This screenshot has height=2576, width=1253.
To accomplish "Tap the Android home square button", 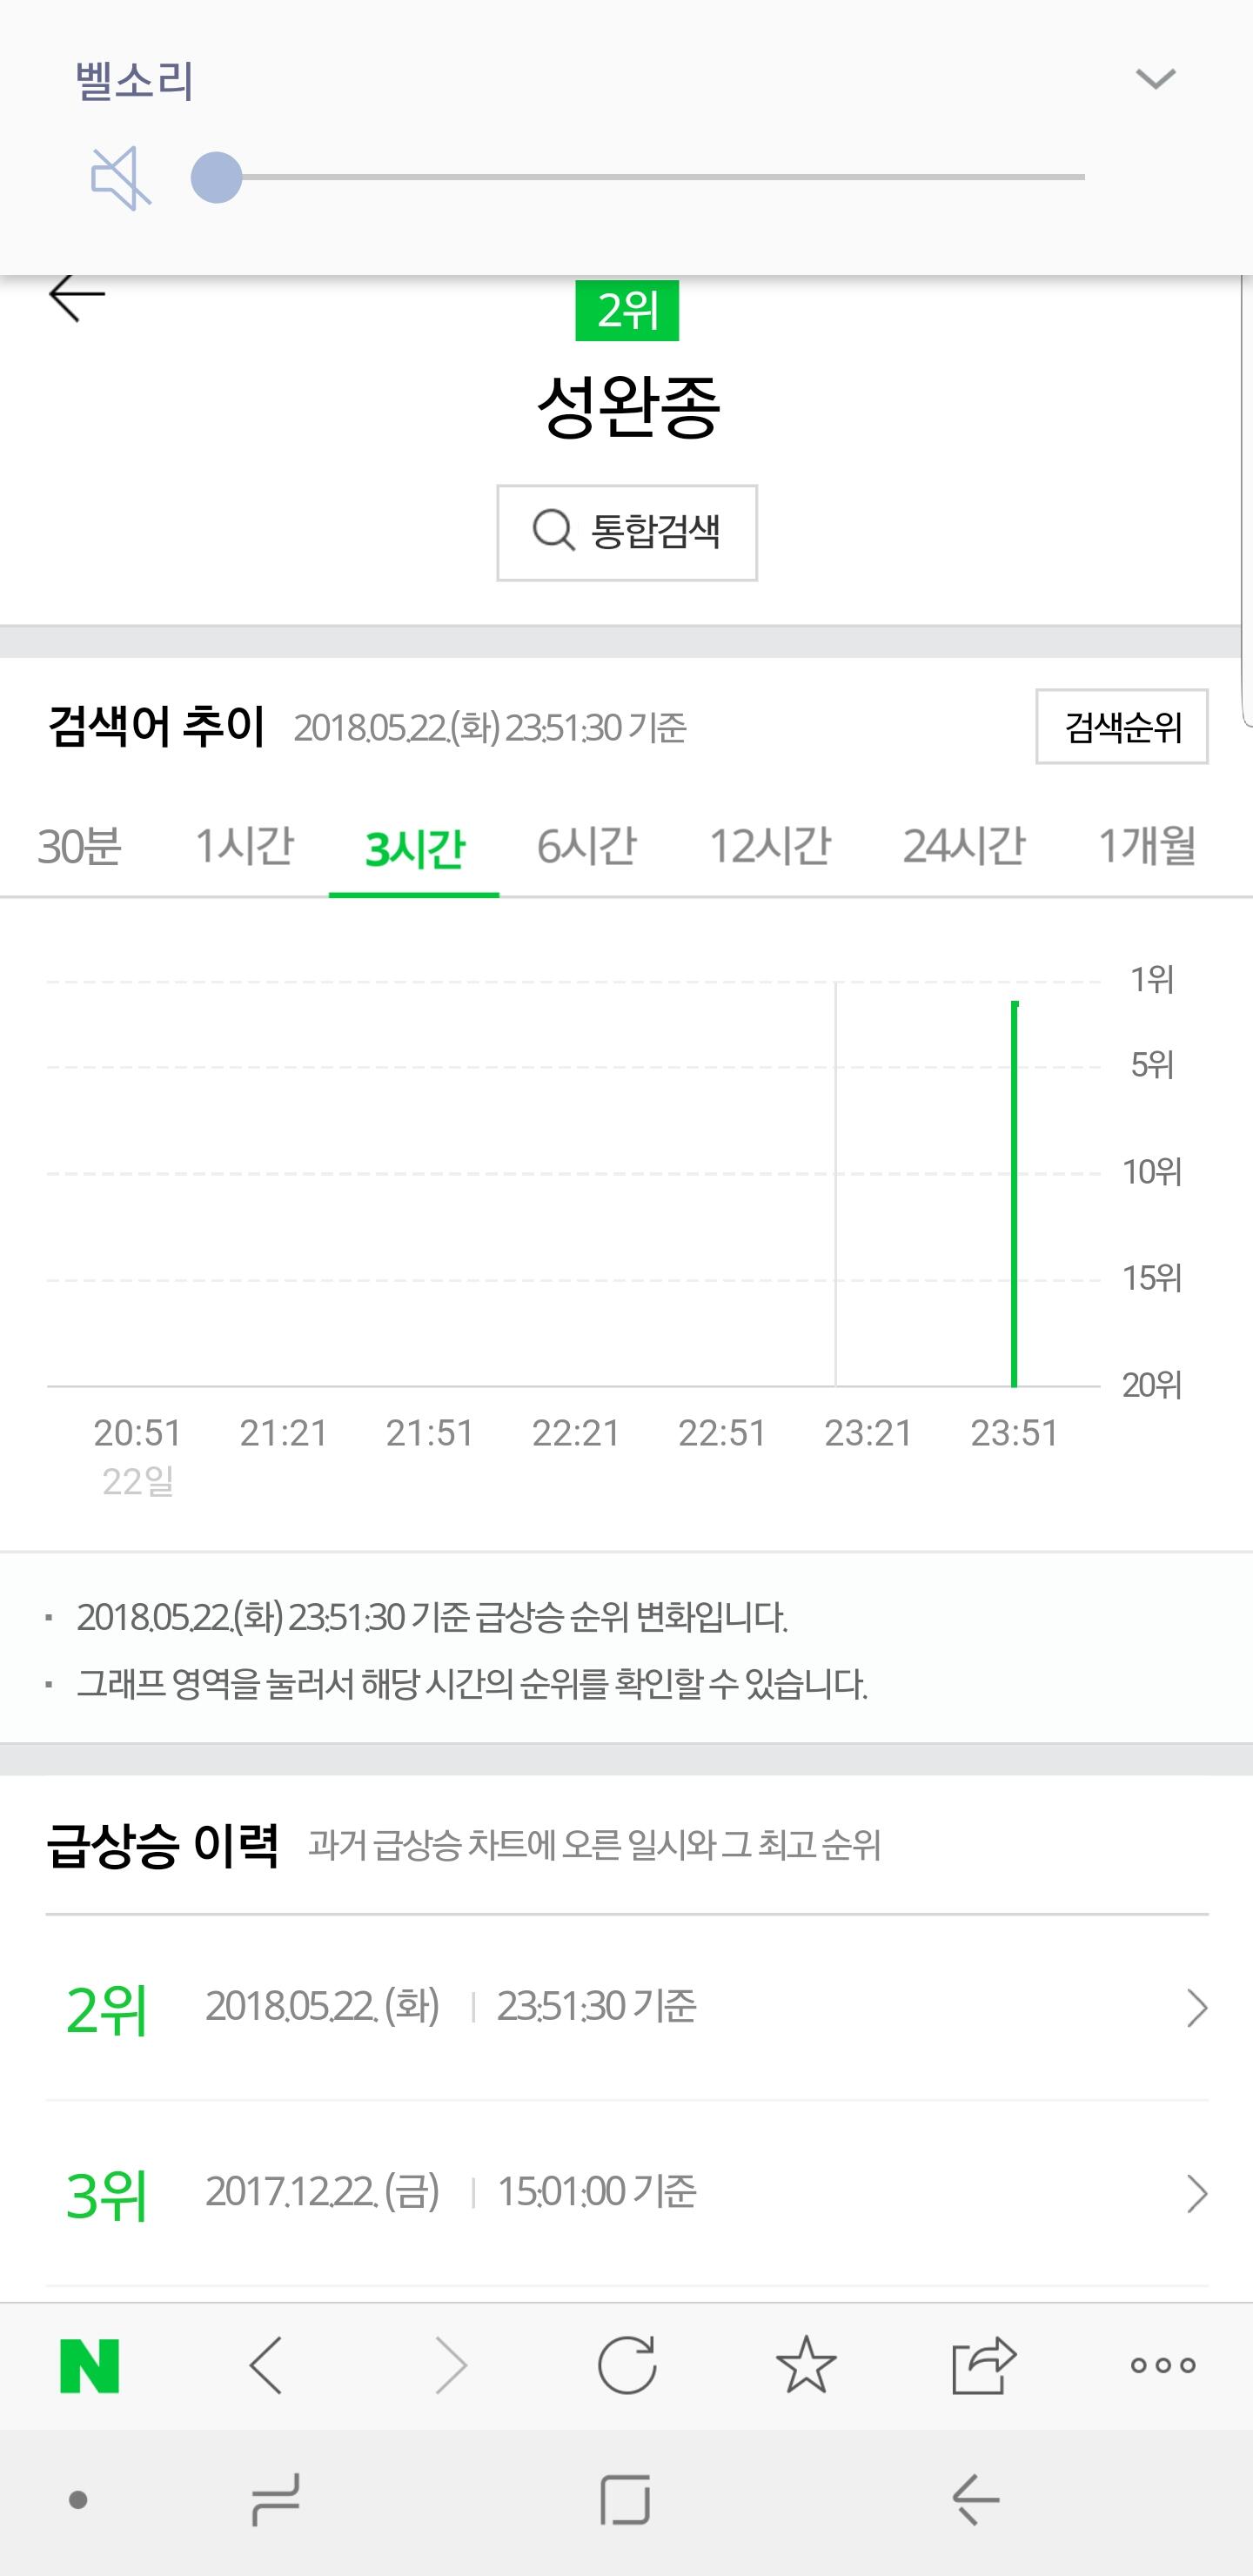I will click(626, 2500).
